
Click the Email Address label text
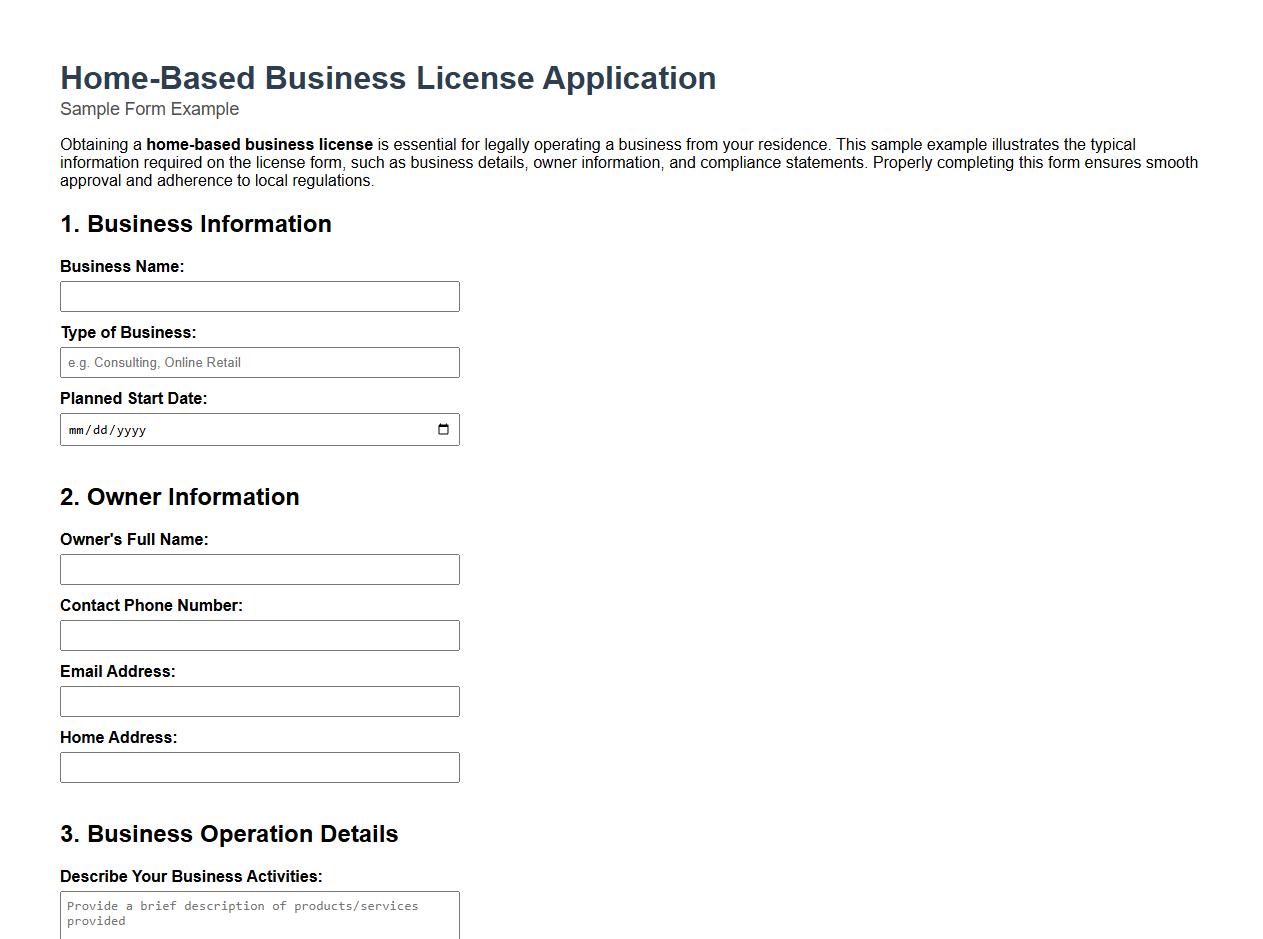117,671
